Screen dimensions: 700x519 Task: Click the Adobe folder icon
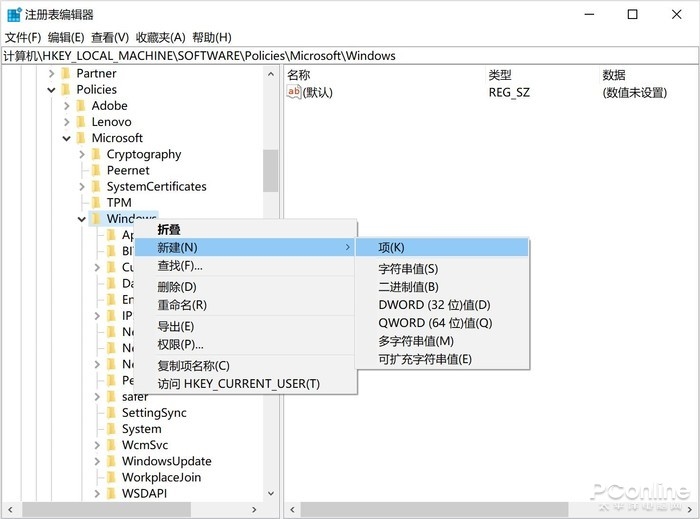(x=81, y=106)
